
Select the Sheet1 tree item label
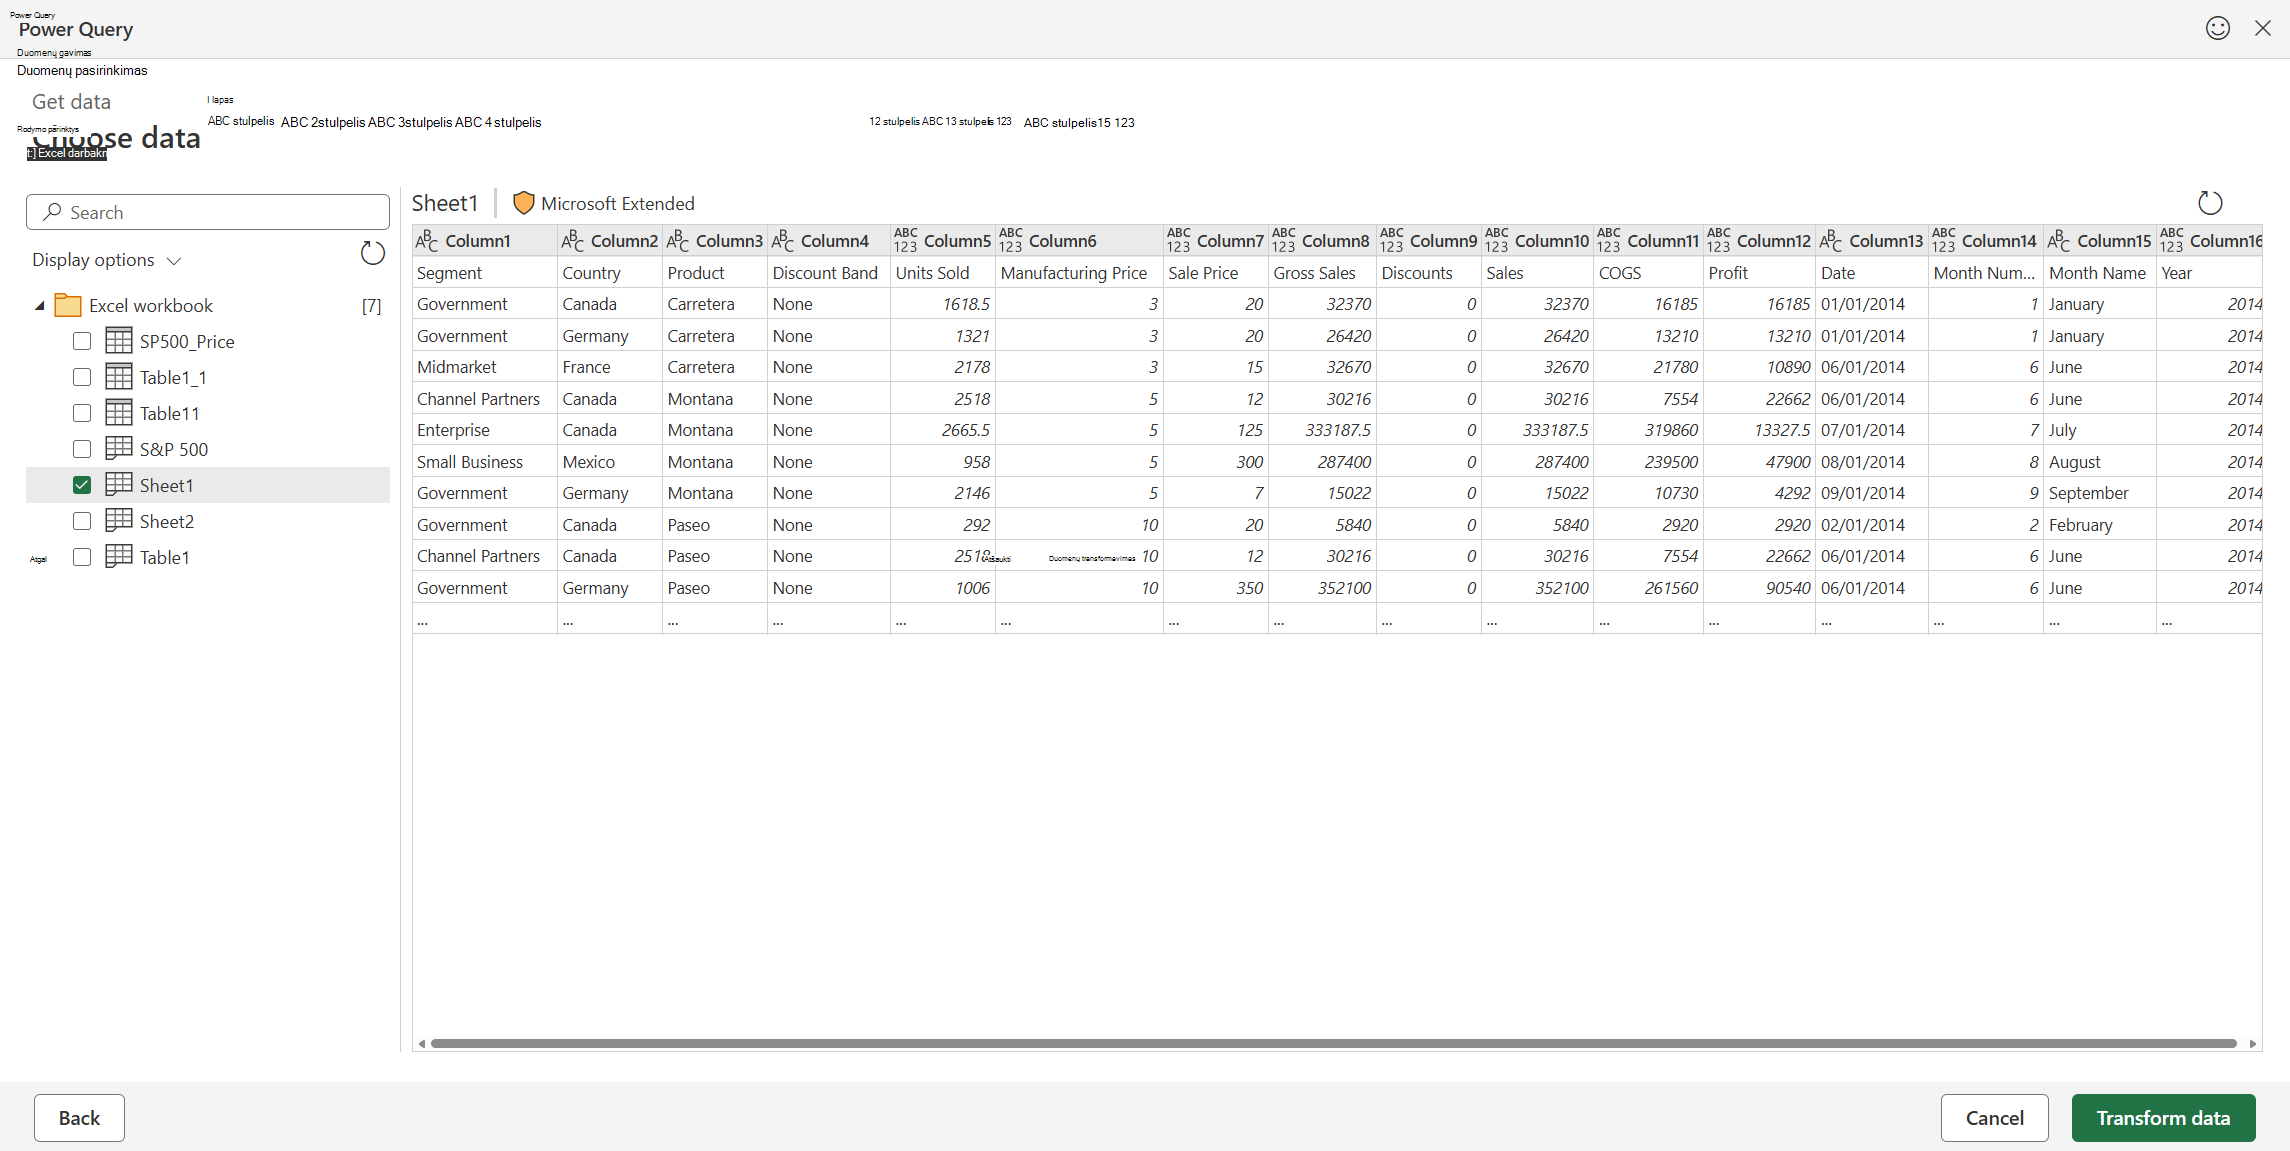pyautogui.click(x=166, y=485)
